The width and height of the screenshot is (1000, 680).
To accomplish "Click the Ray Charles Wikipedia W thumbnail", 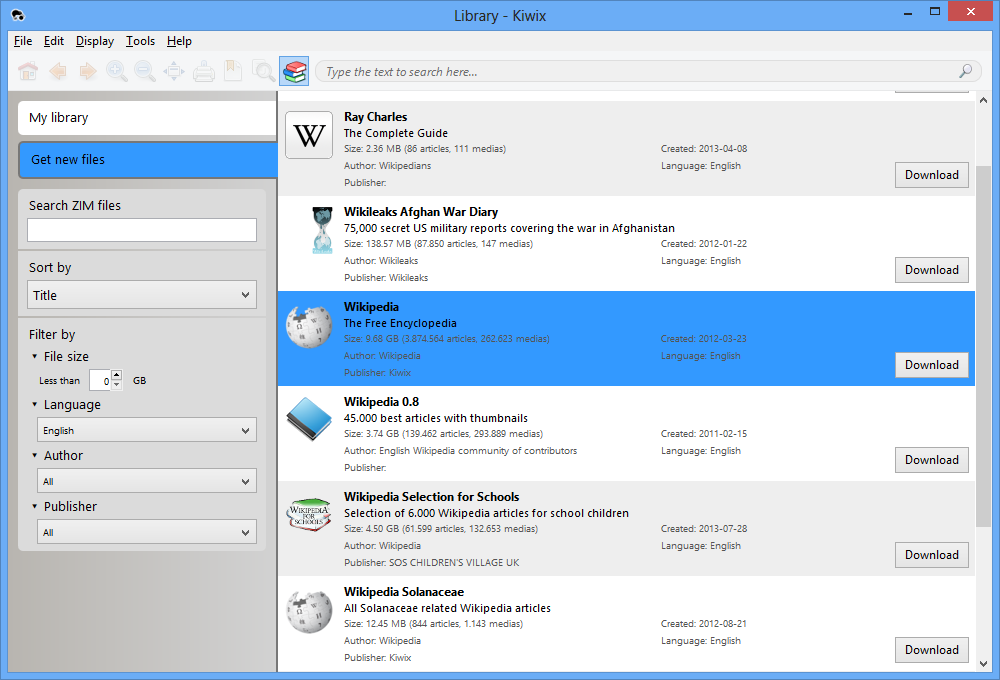I will click(309, 135).
